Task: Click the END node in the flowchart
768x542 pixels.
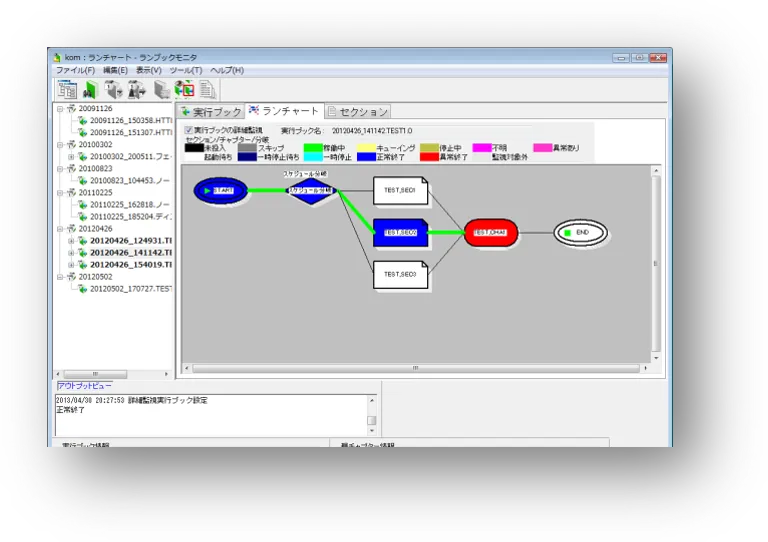Action: point(582,233)
